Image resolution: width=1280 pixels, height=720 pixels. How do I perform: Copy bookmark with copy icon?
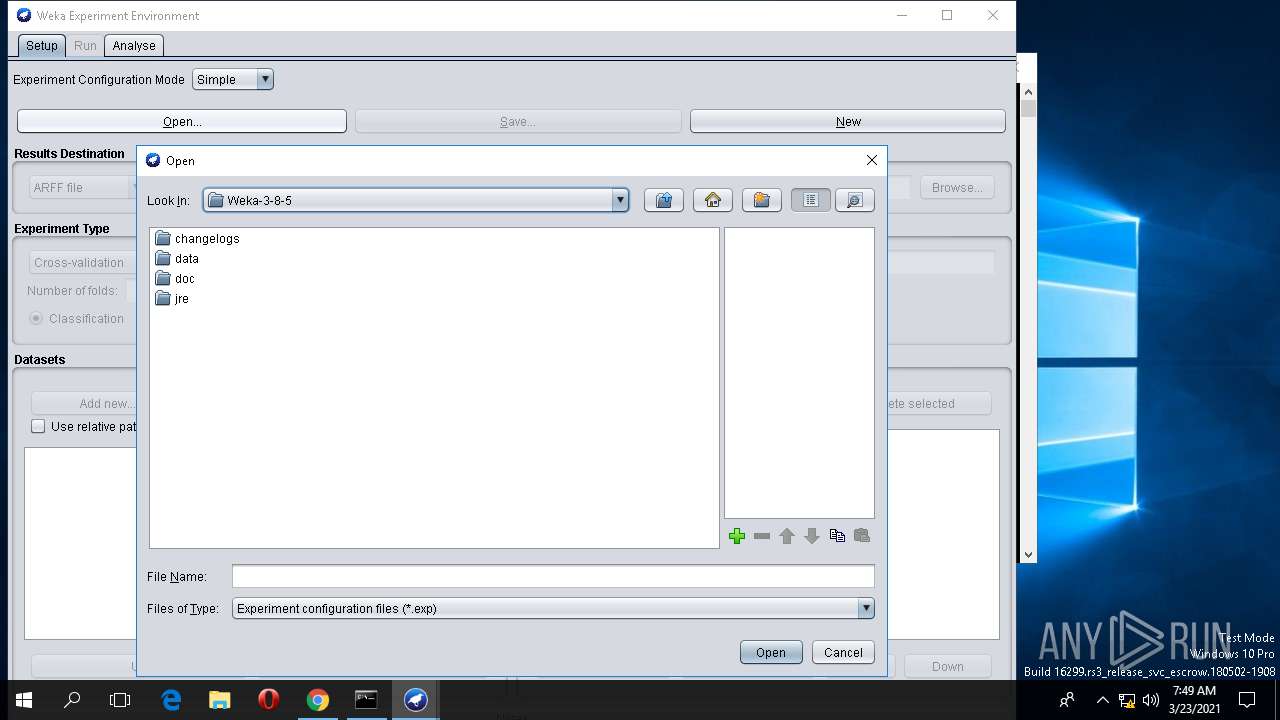pyautogui.click(x=837, y=536)
